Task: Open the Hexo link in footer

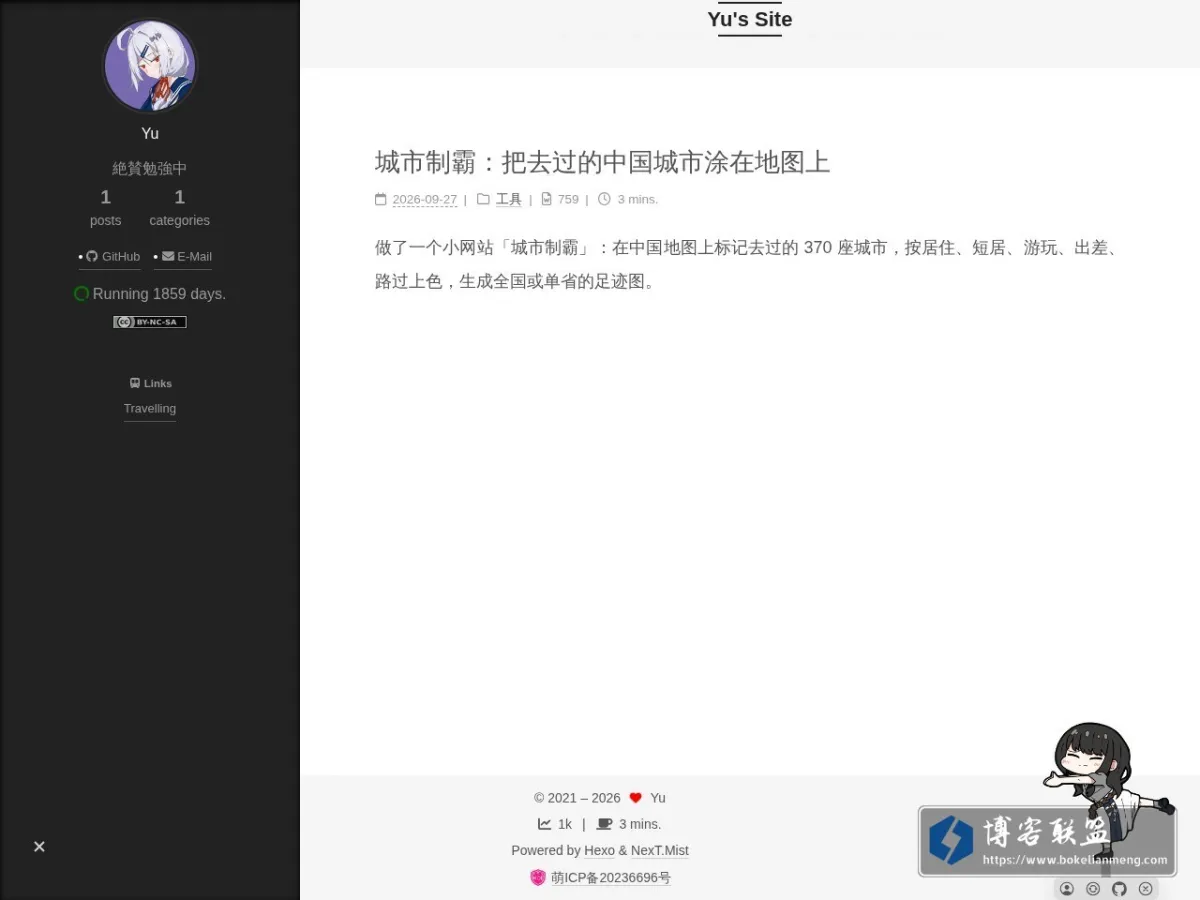Action: click(600, 851)
